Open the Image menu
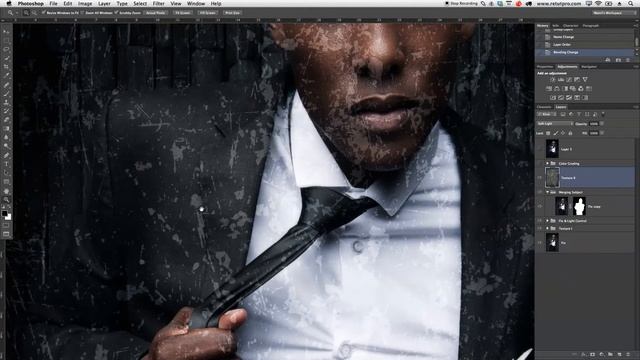Screen dimensions: 640x360 coord(85,3)
